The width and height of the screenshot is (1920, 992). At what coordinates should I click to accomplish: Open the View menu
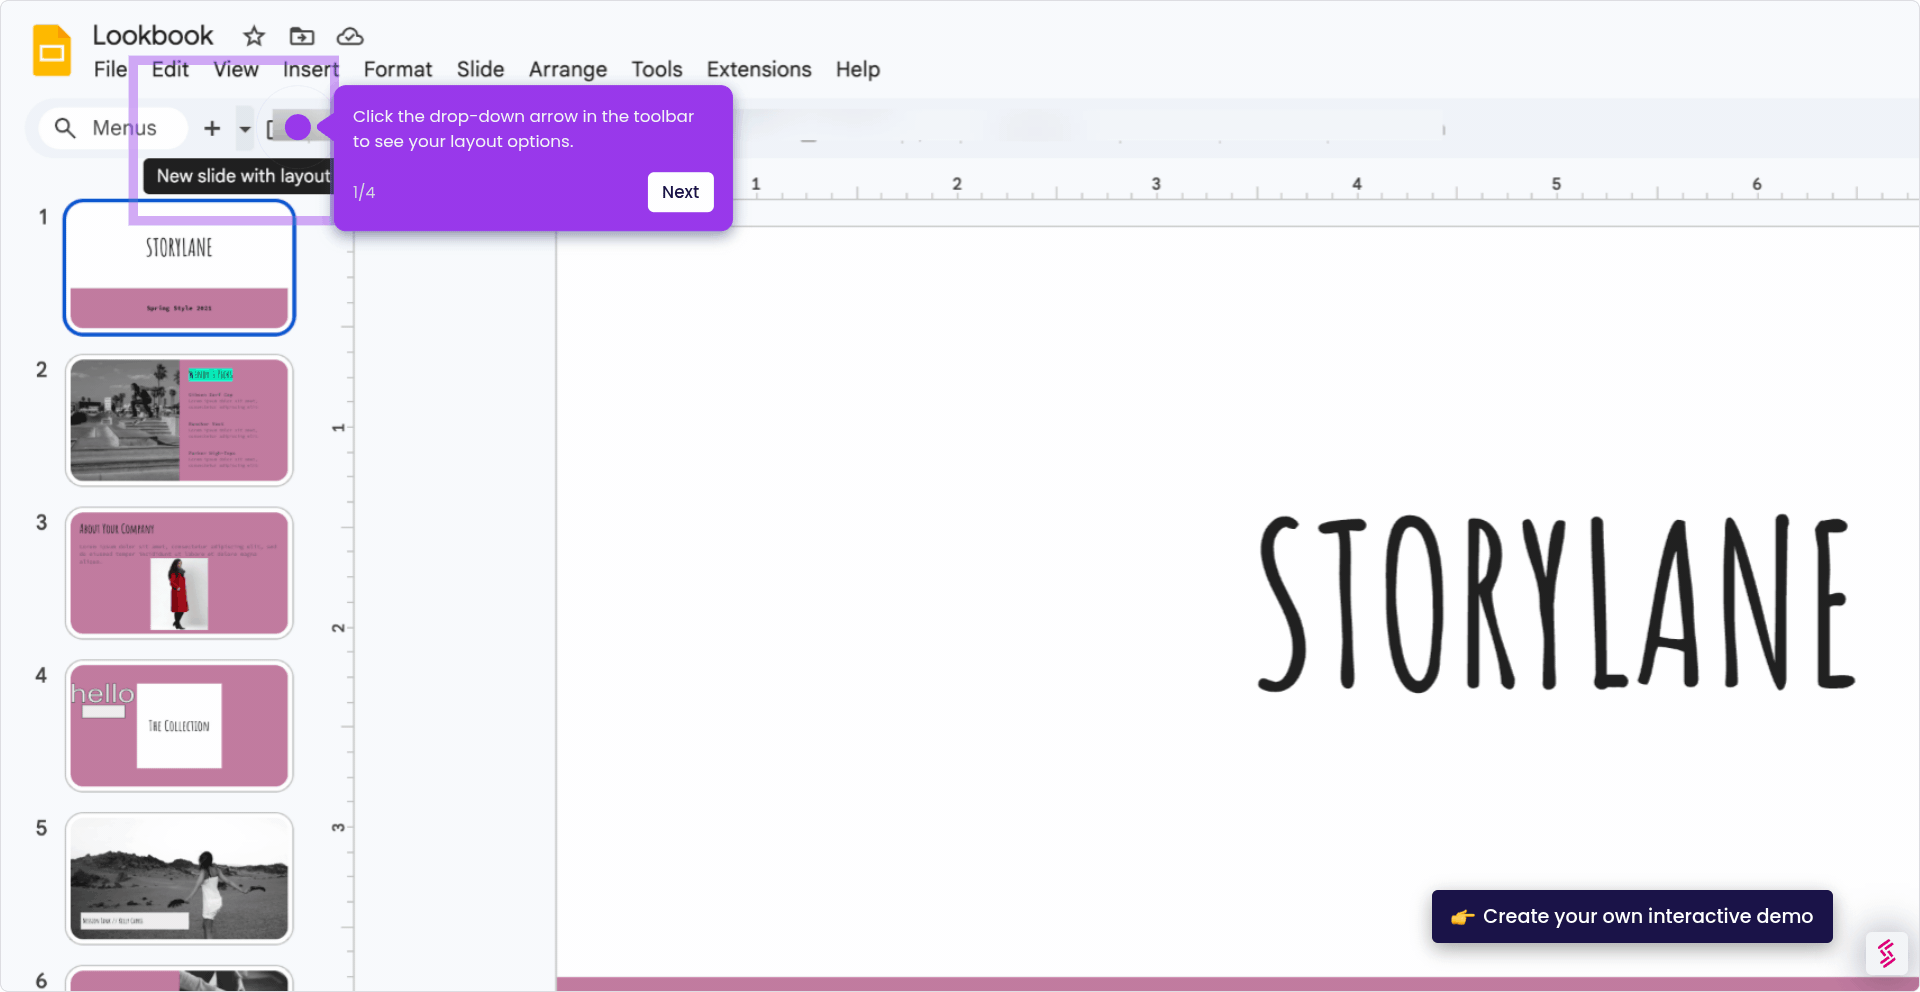(x=236, y=70)
